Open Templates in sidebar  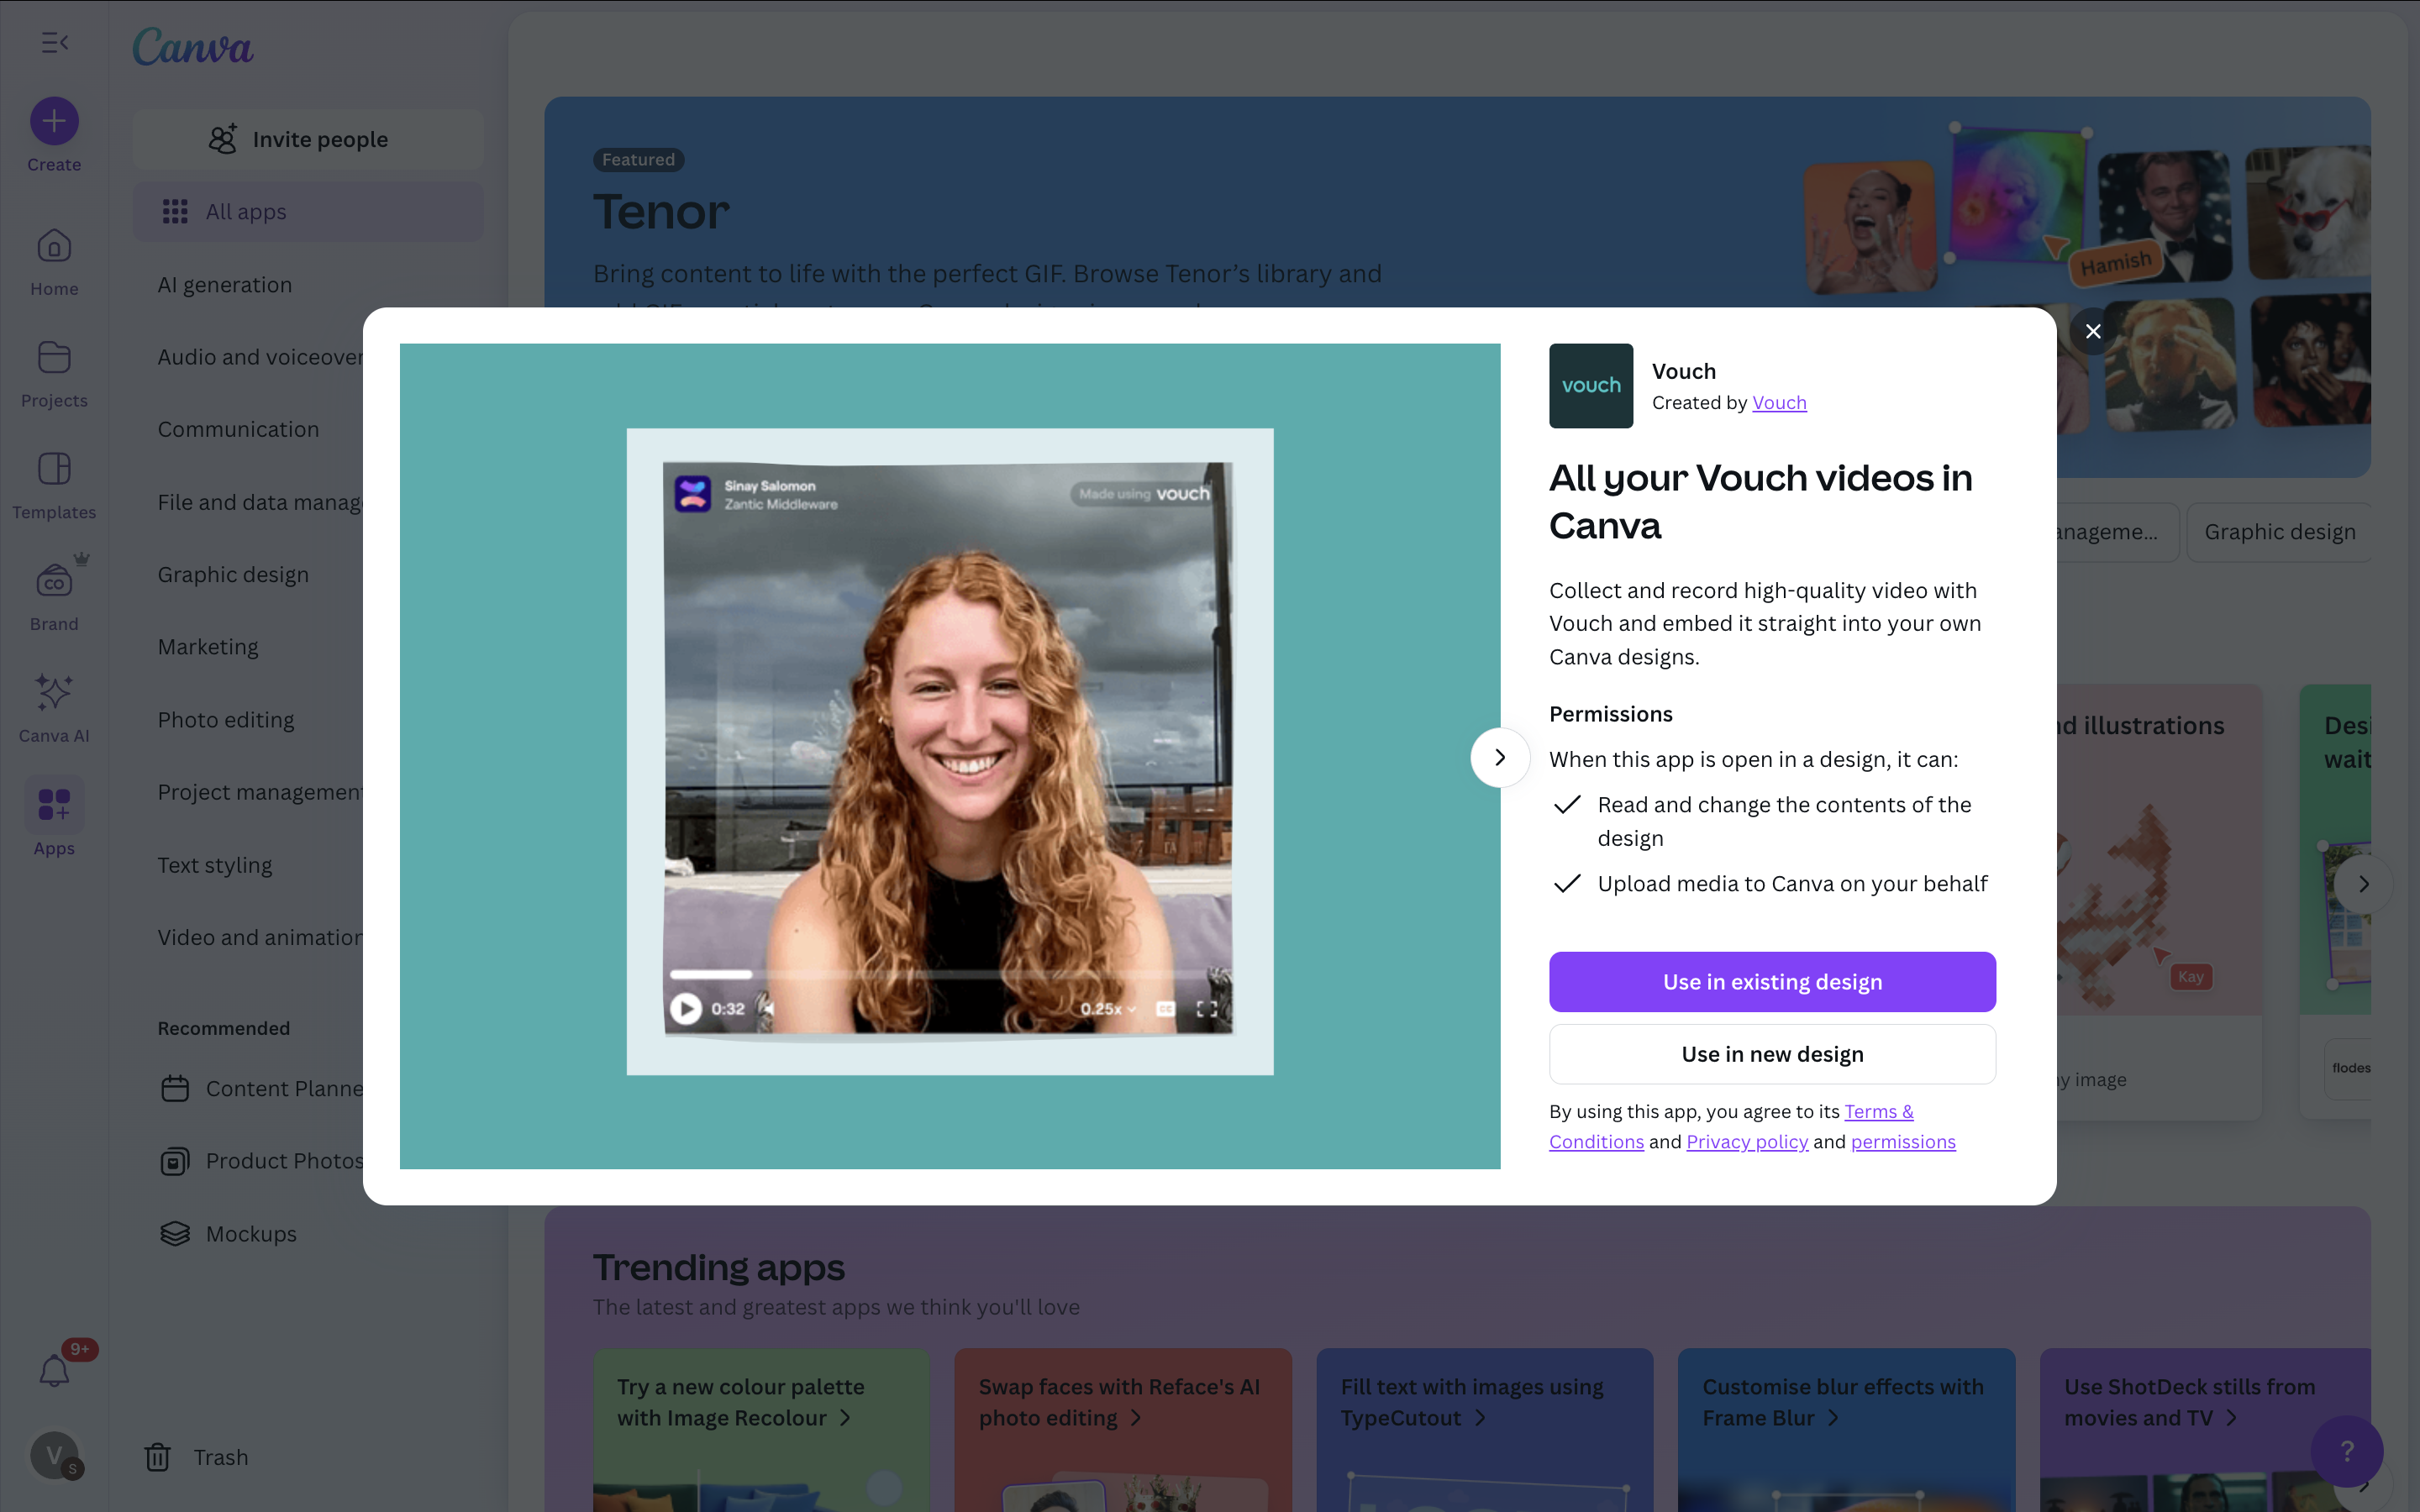[54, 486]
